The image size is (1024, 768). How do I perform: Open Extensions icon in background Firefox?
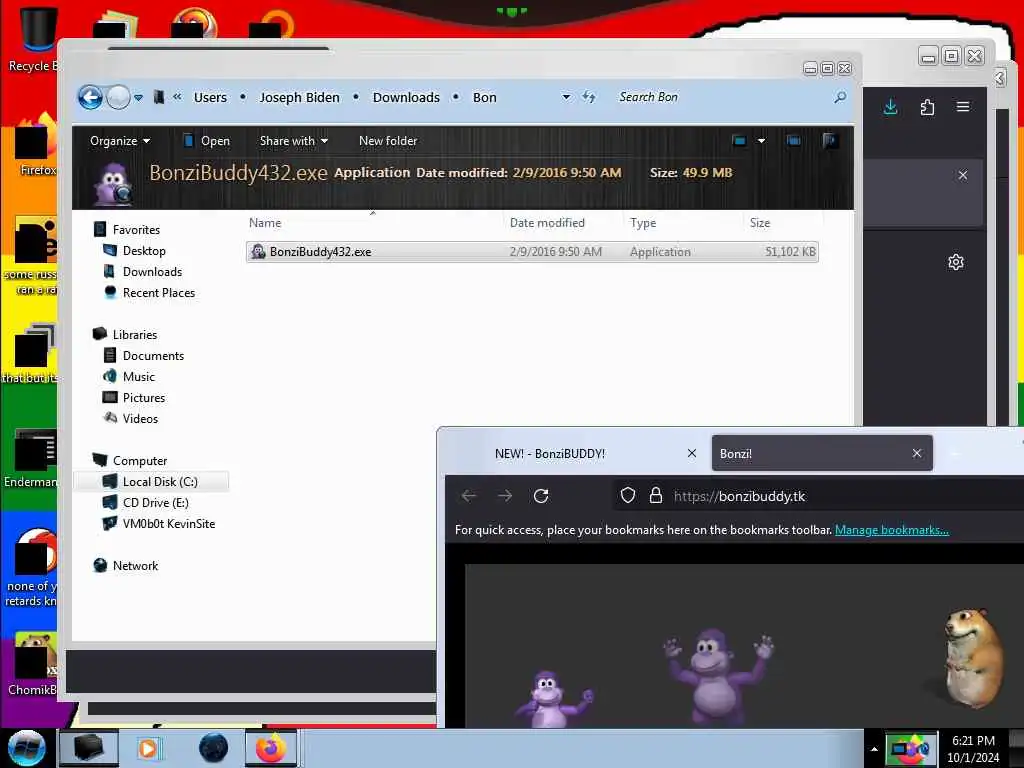click(x=927, y=107)
